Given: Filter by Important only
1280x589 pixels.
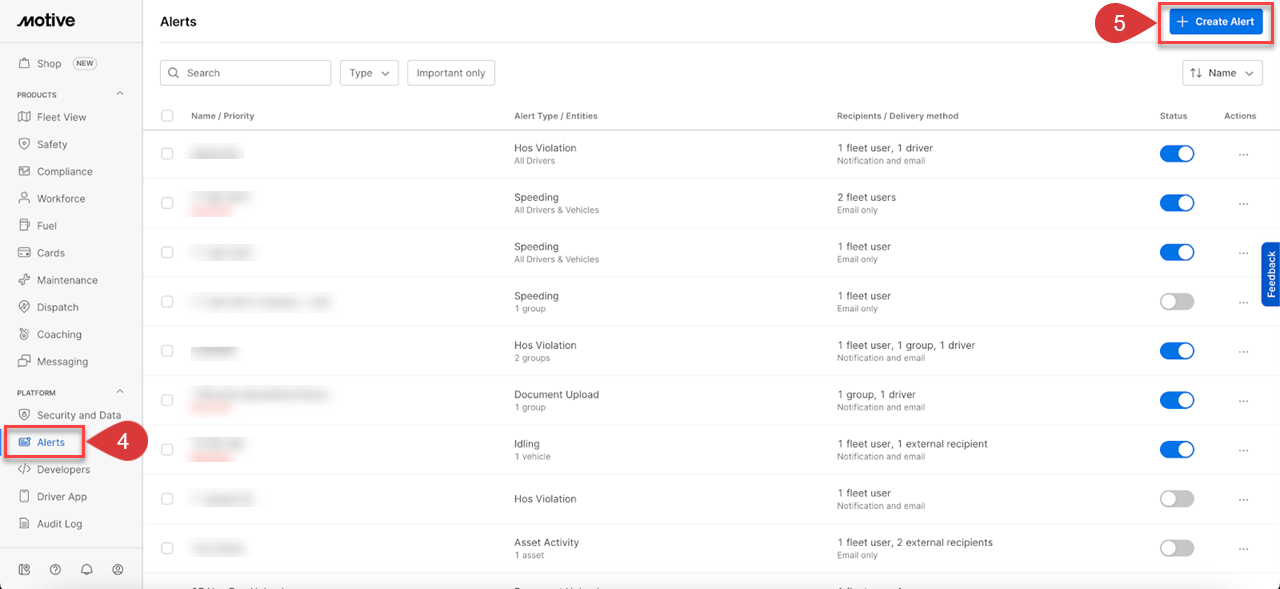Looking at the screenshot, I should [x=451, y=73].
